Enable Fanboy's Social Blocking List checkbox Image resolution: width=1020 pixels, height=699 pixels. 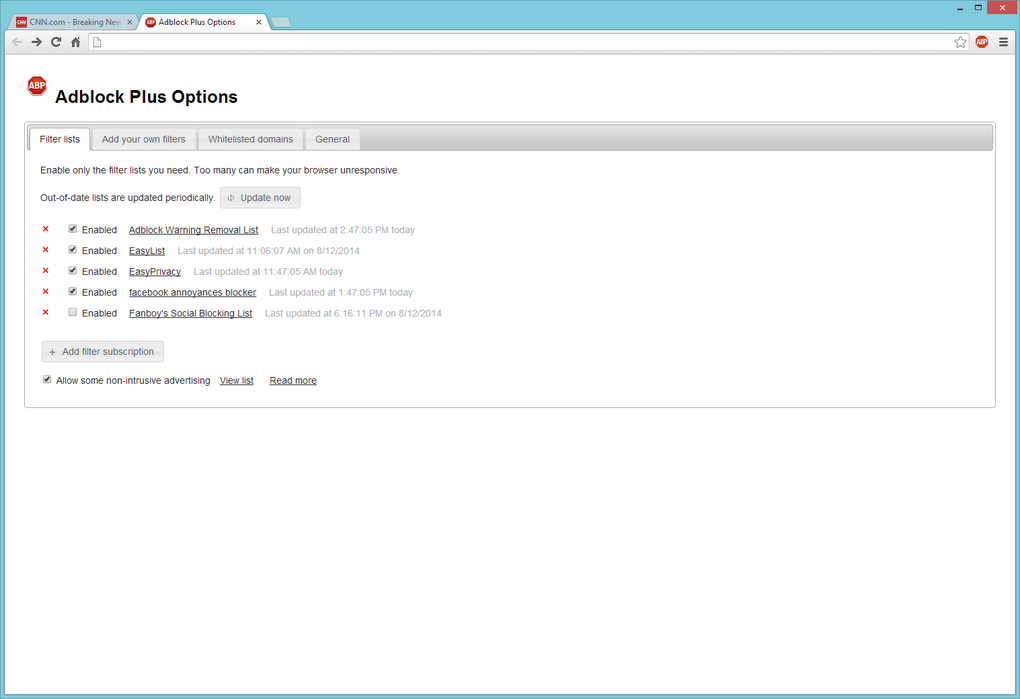point(73,312)
